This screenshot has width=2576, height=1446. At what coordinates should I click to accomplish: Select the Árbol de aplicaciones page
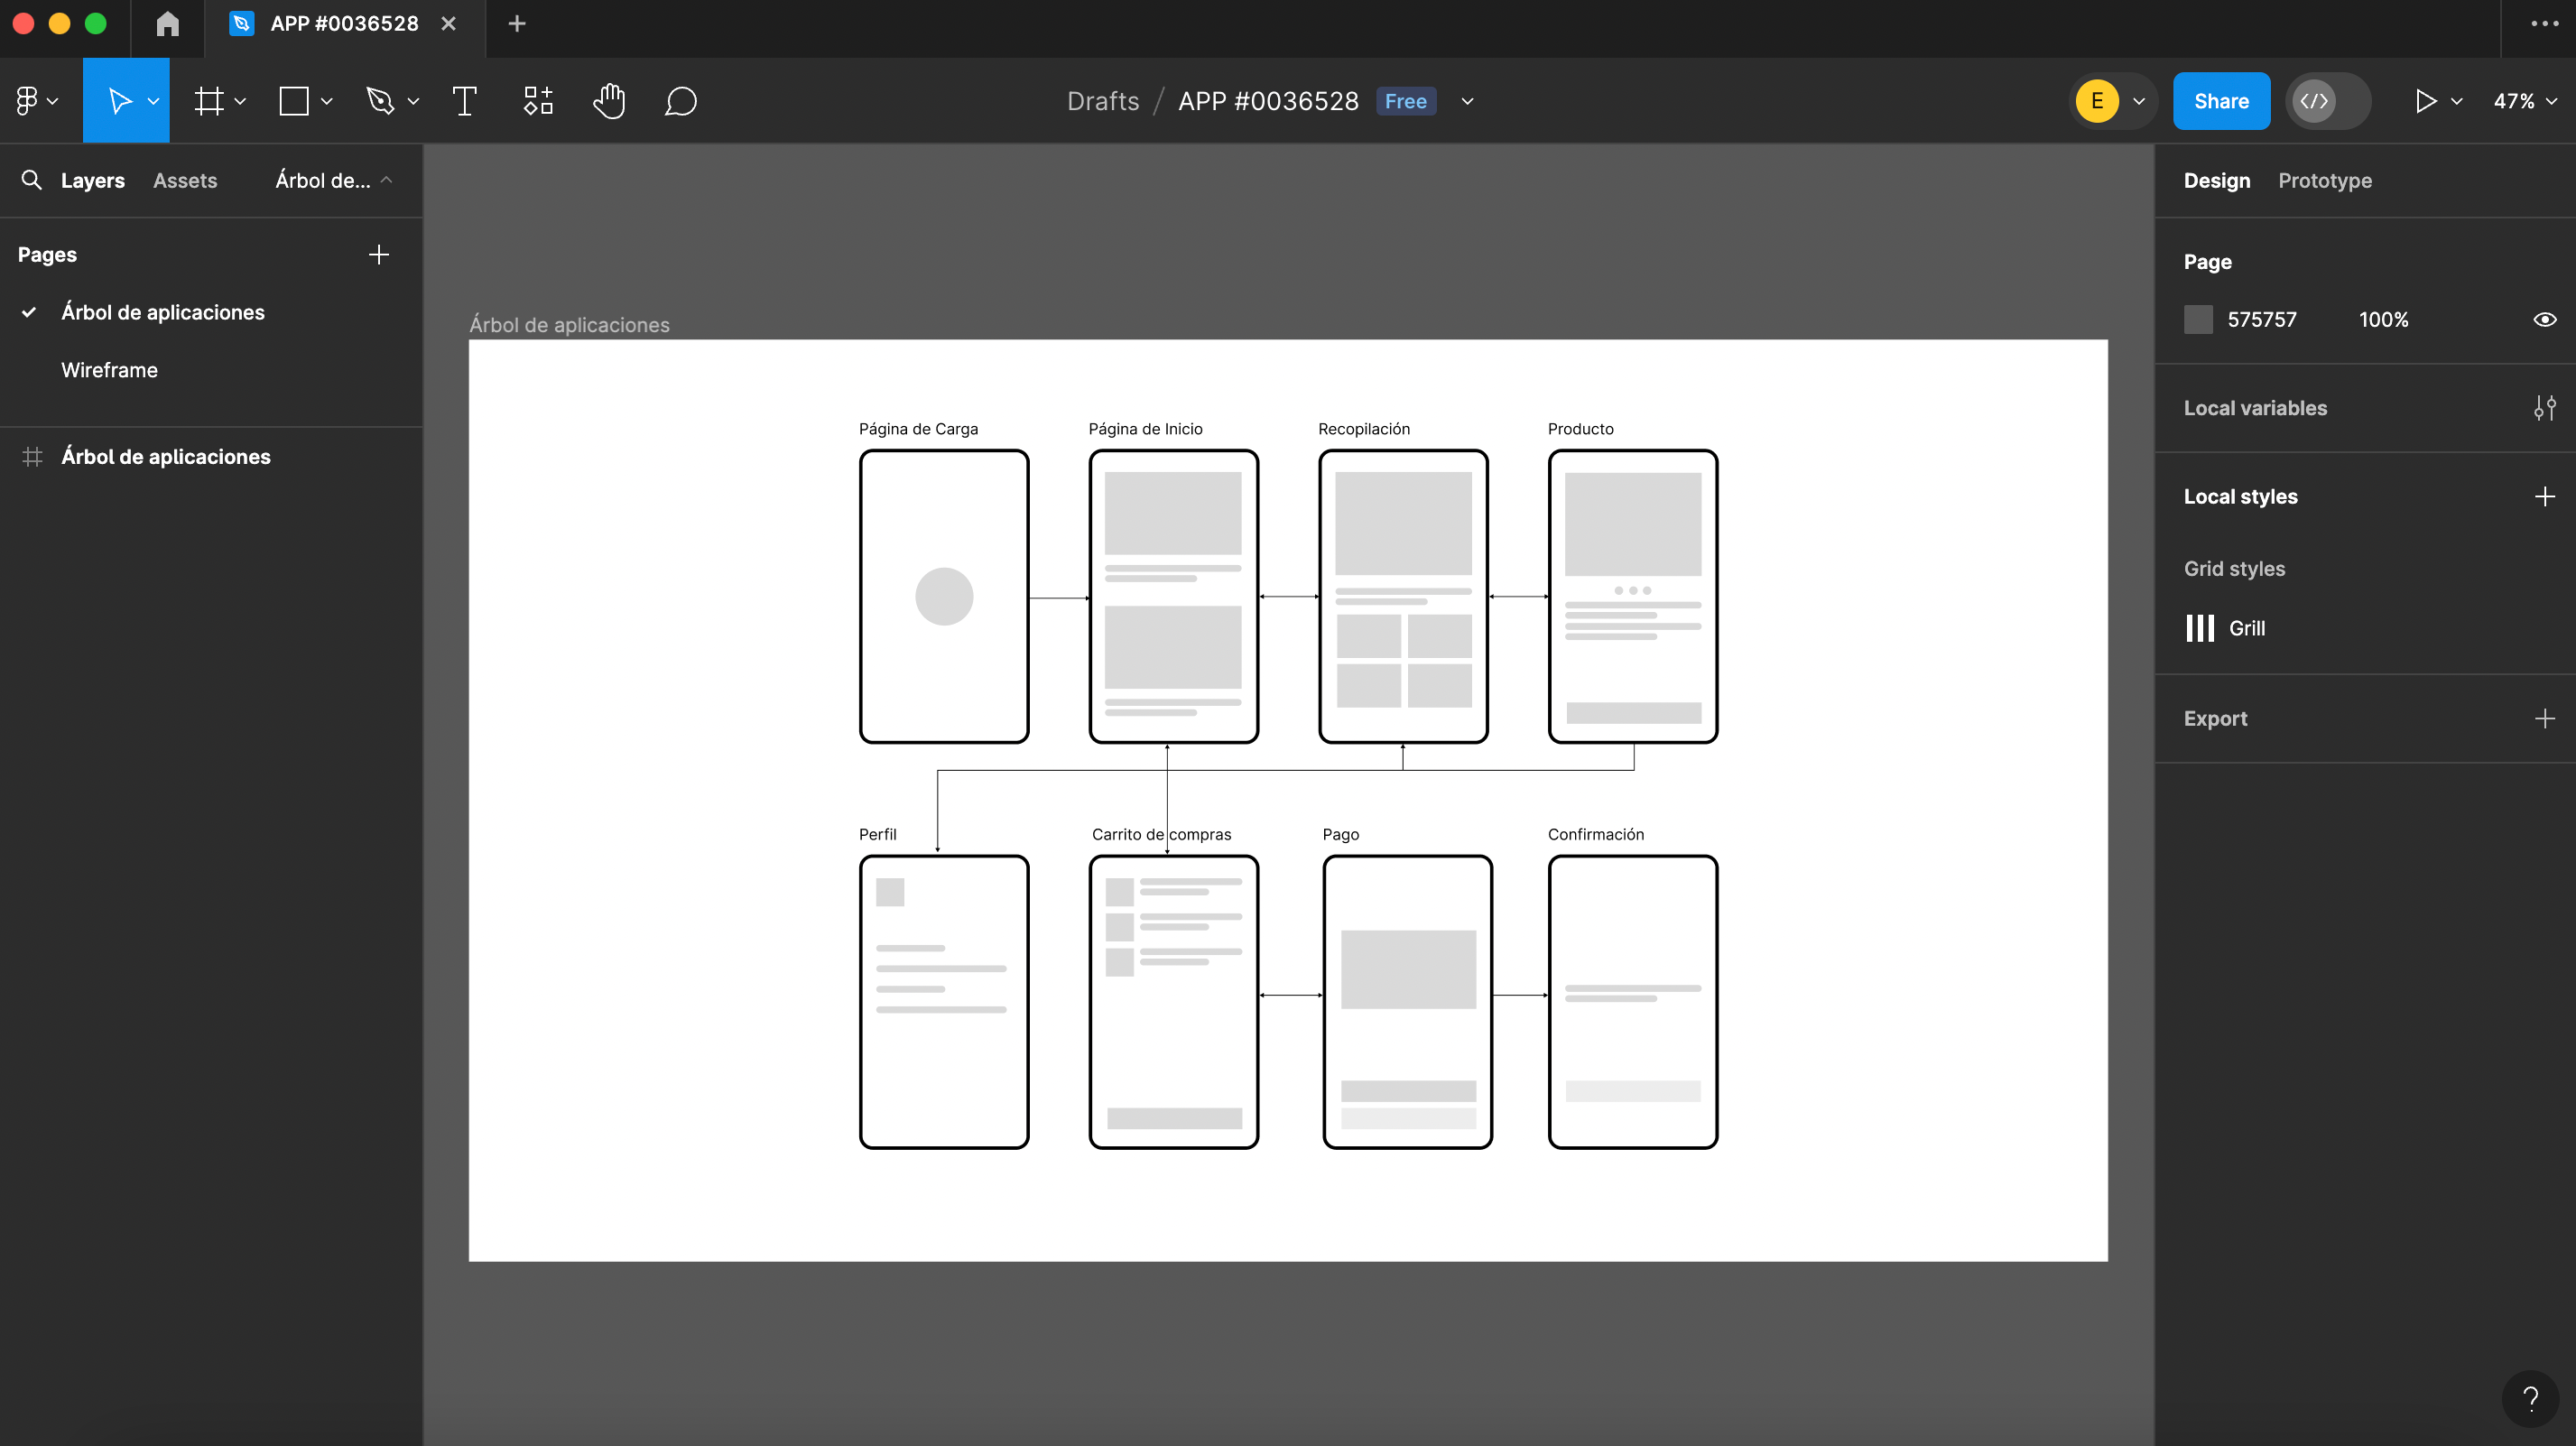coord(162,313)
